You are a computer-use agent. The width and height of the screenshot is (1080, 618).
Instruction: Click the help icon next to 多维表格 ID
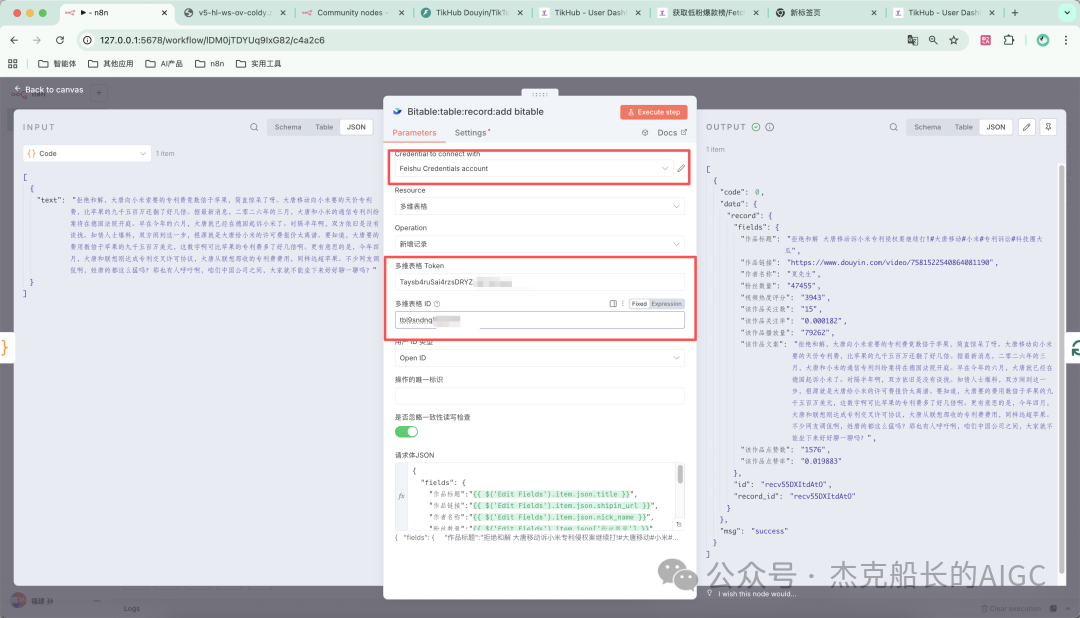pos(437,303)
